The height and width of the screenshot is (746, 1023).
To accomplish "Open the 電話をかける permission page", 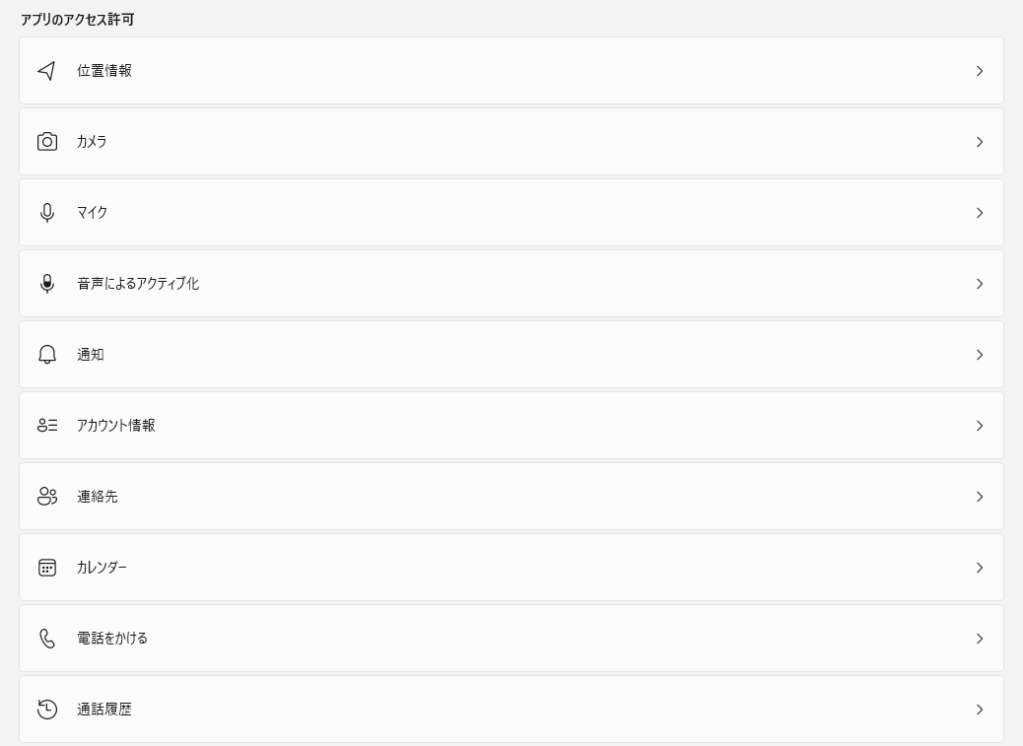I will click(x=112, y=639).
